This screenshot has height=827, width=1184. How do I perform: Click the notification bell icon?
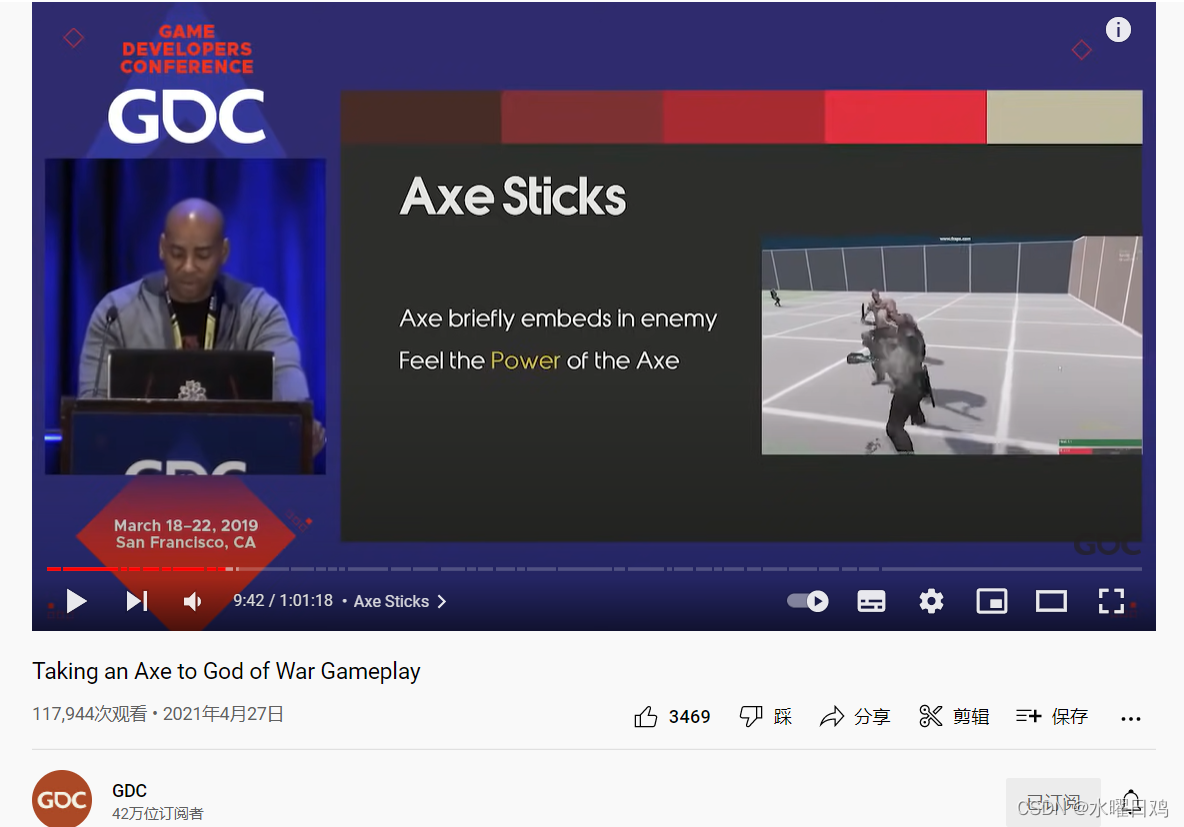coord(1131,804)
